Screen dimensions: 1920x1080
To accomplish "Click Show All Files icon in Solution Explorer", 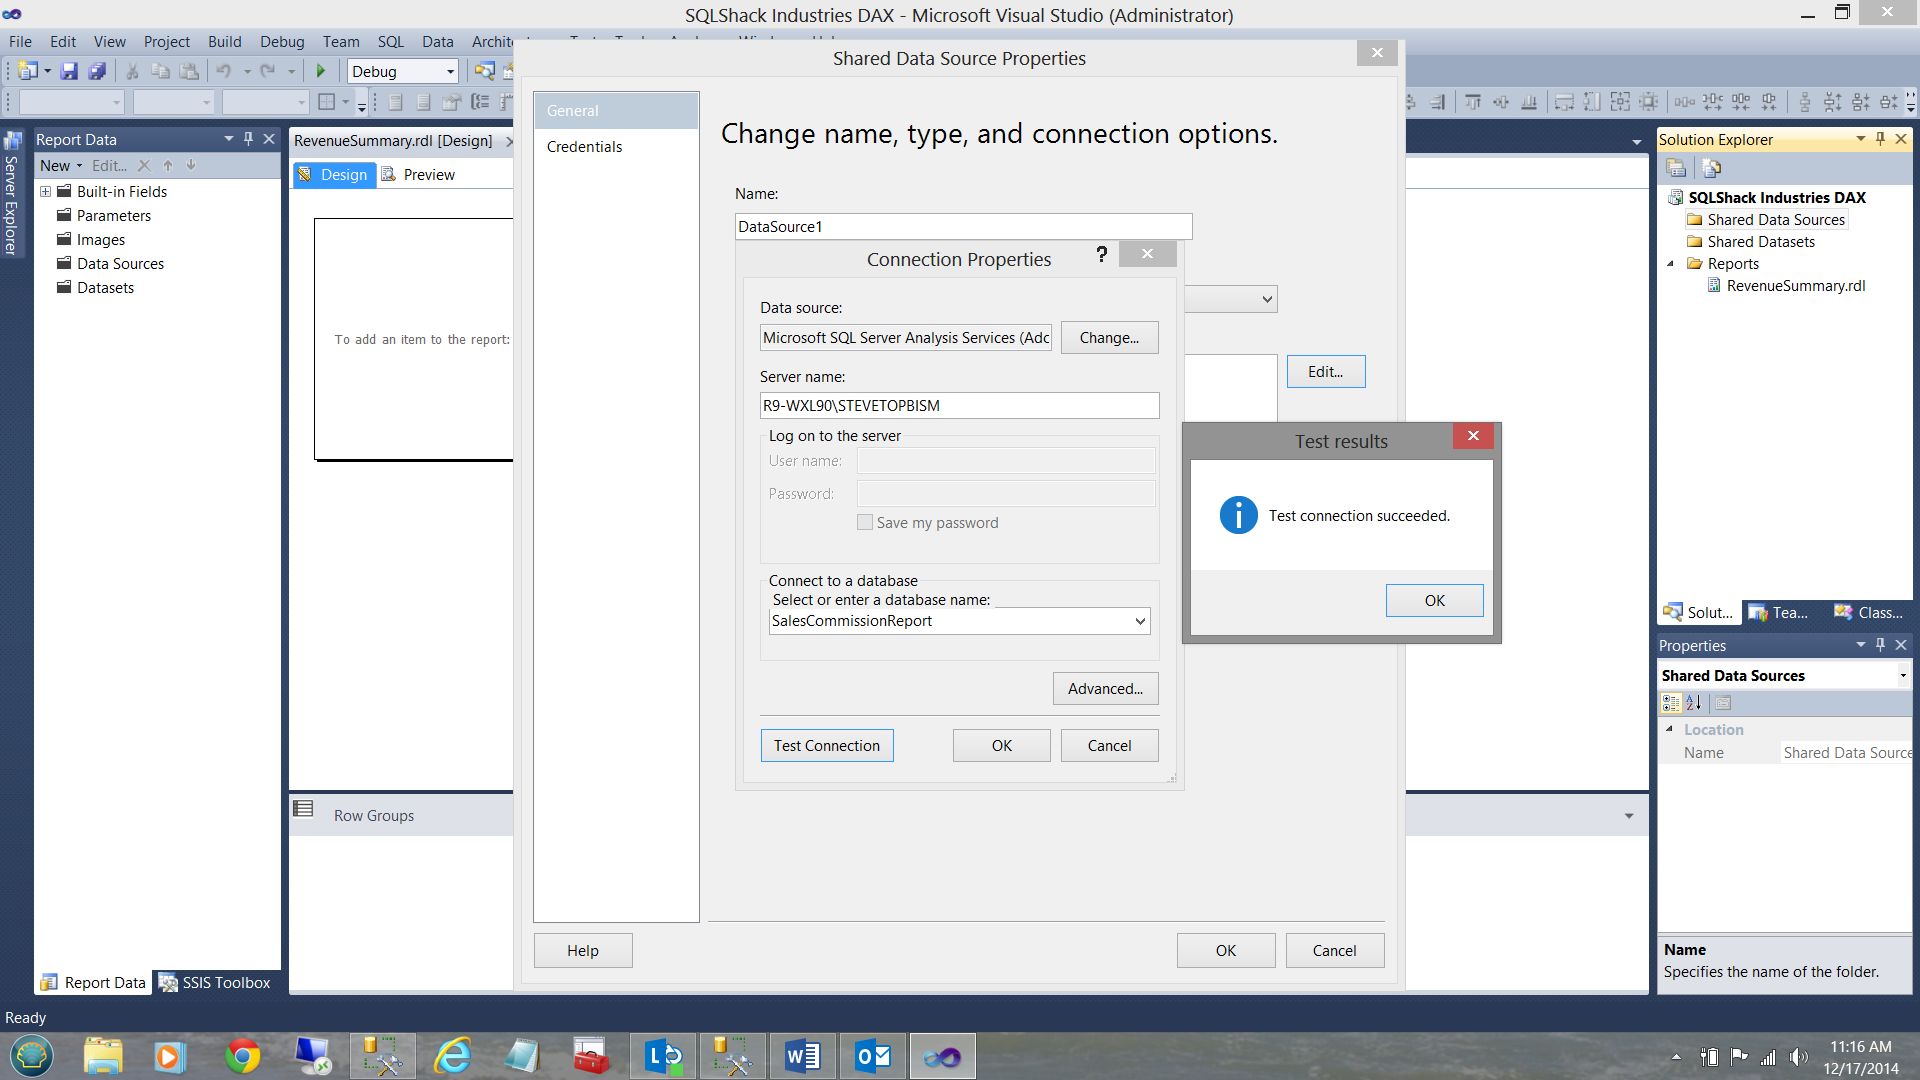I will 1711,168.
